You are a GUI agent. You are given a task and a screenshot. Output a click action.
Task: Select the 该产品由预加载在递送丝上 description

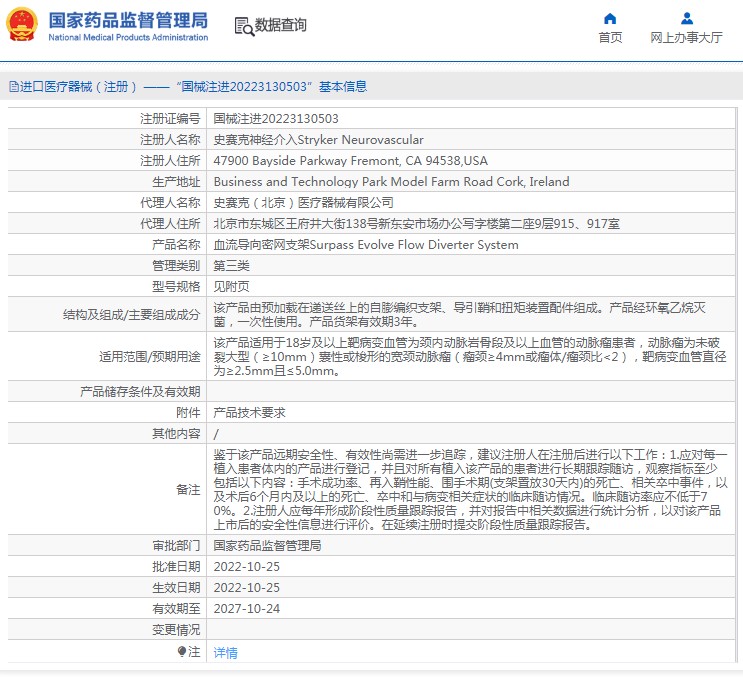[x=459, y=315]
